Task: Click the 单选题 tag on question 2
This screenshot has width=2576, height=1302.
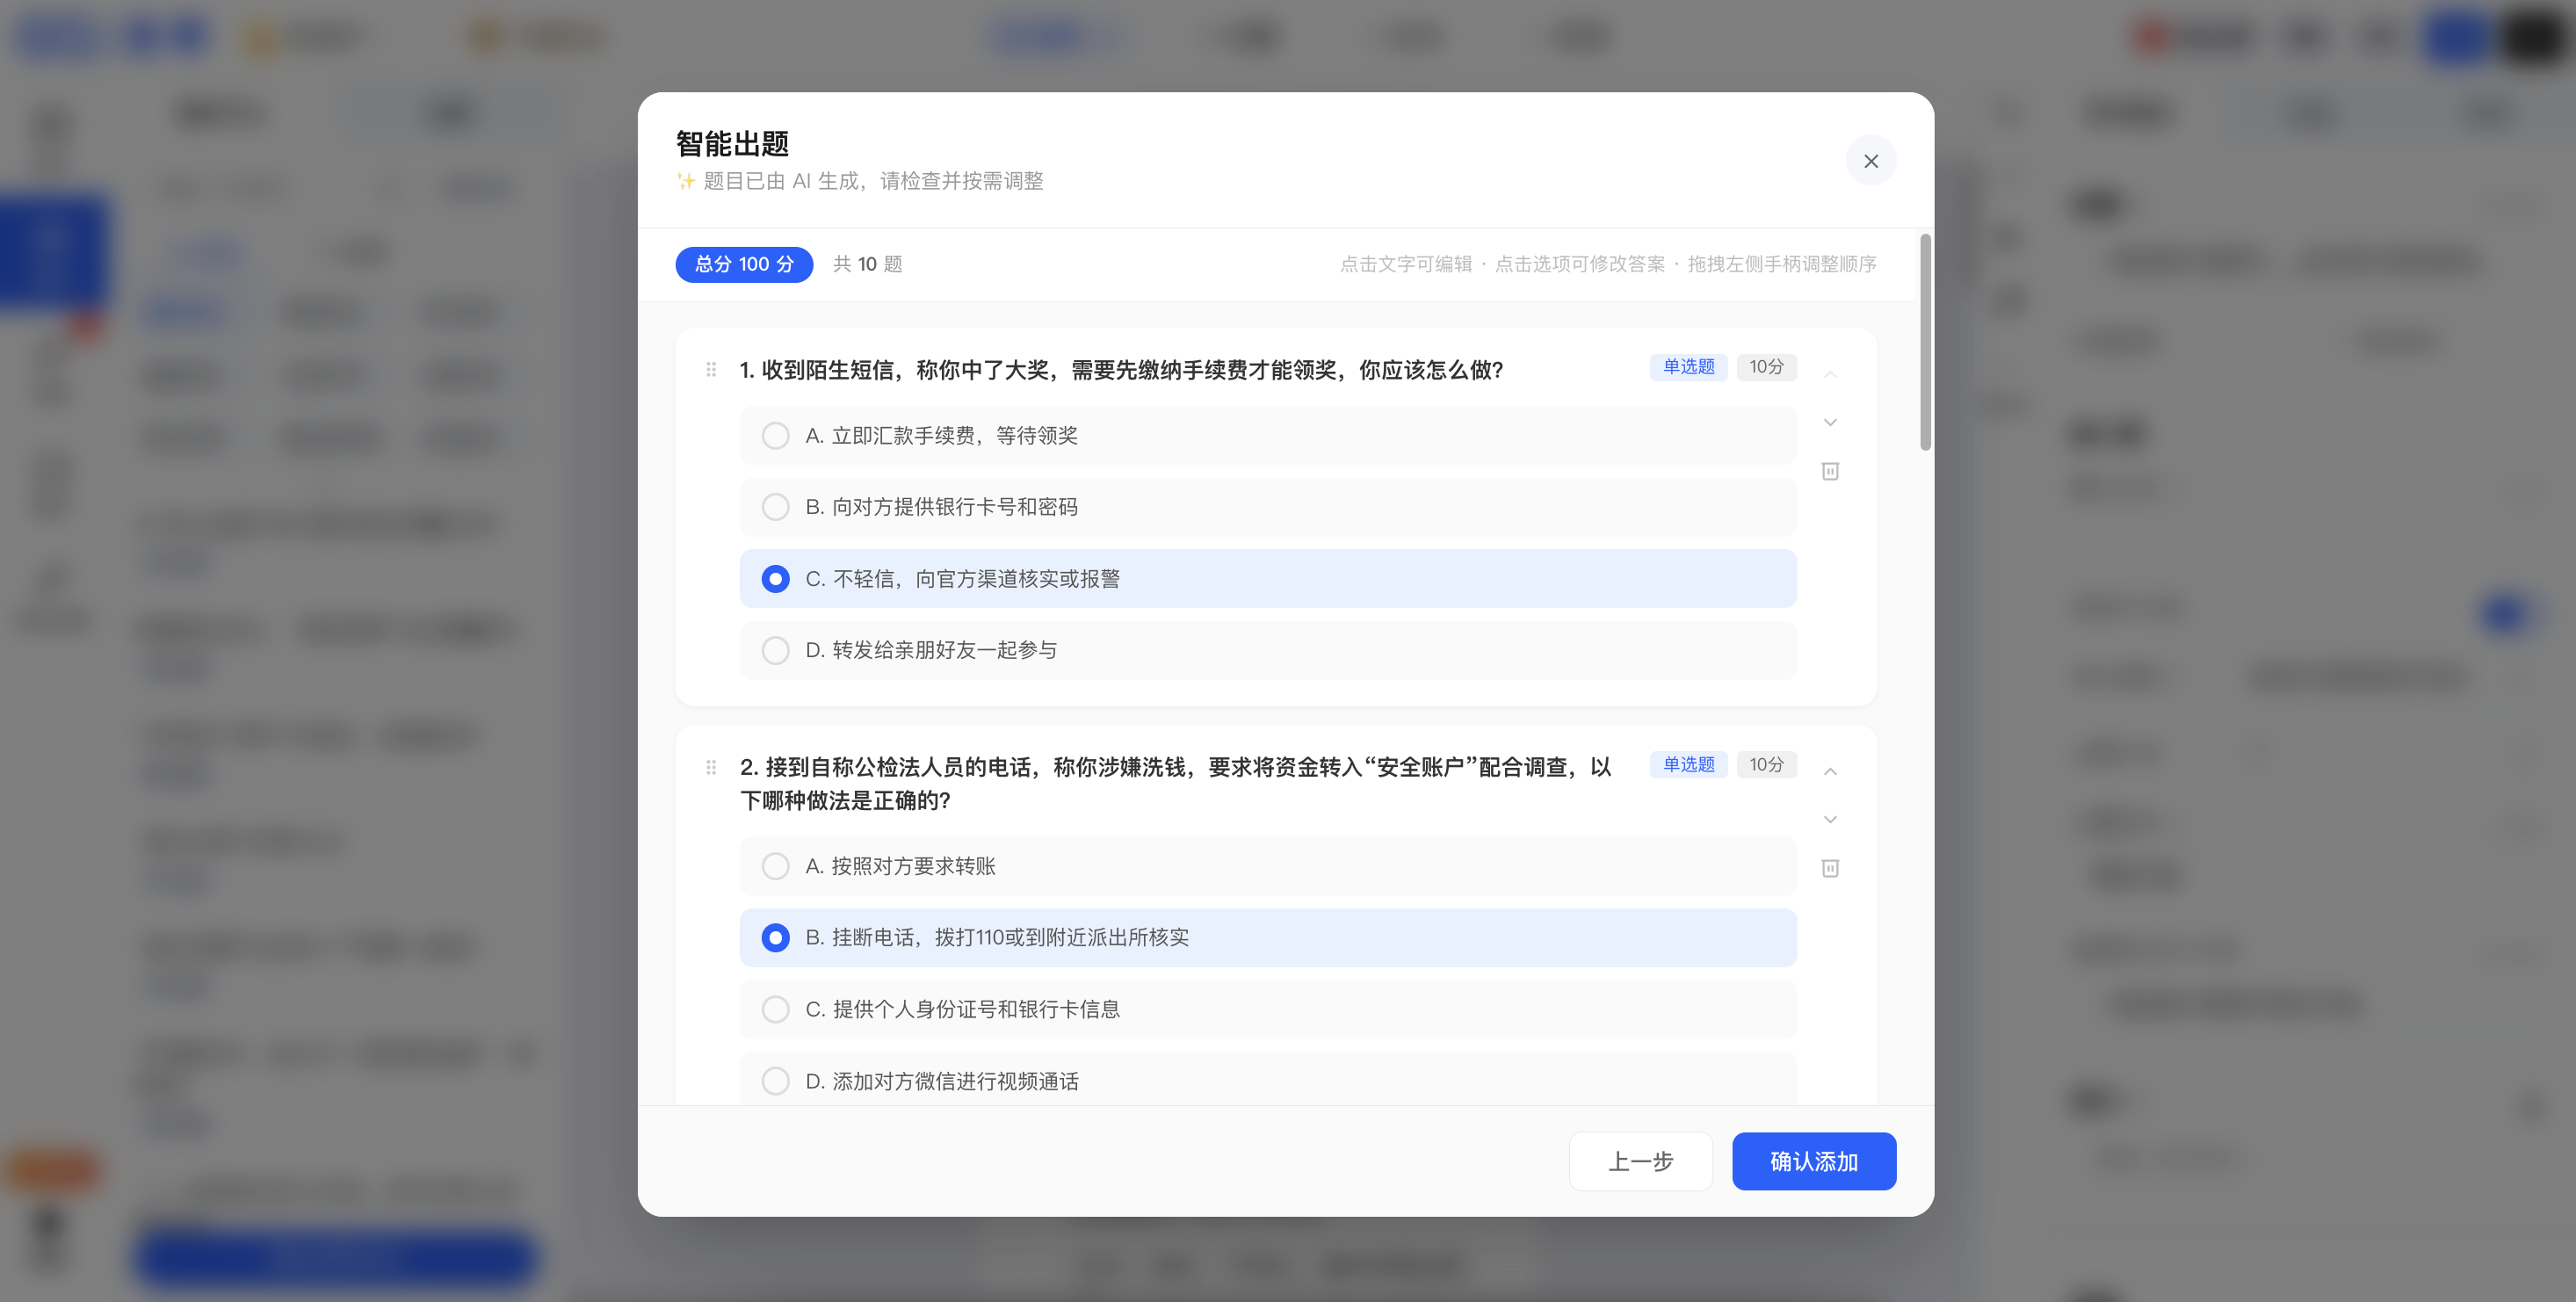Action: click(1688, 765)
